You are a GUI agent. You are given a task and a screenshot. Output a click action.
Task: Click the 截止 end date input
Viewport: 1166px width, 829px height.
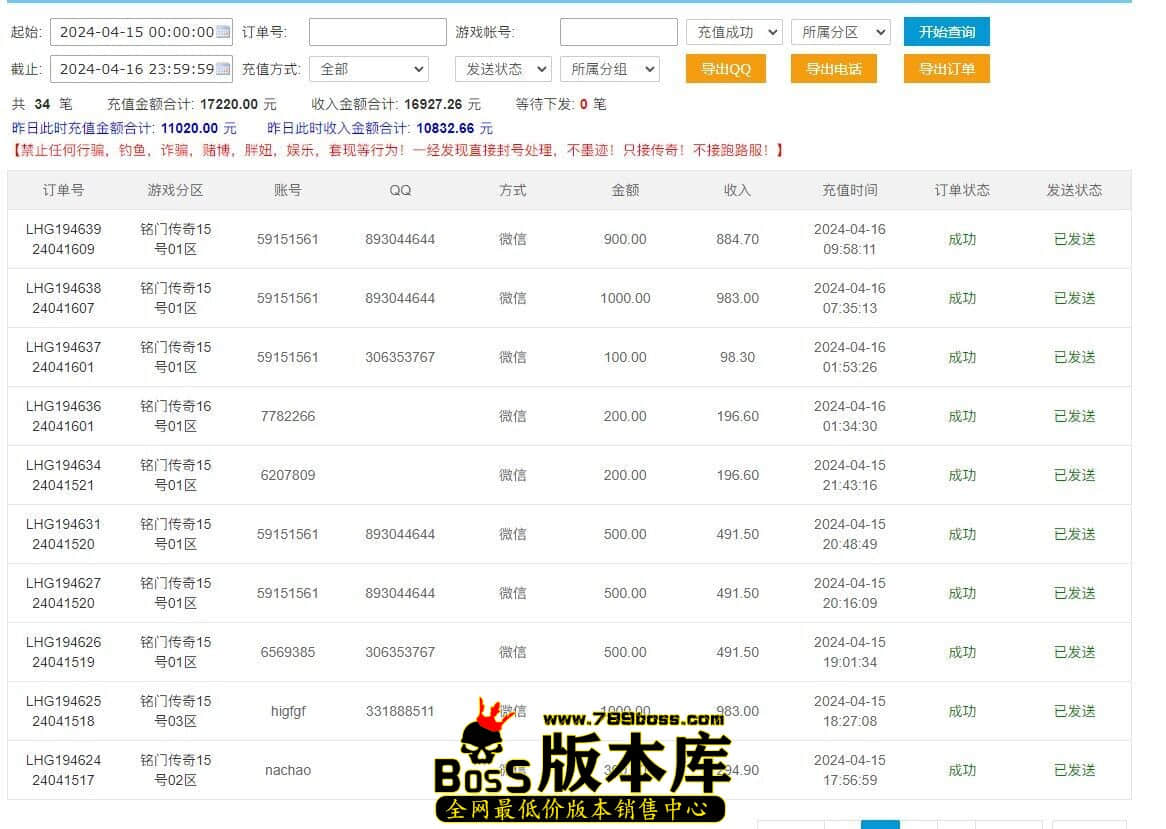[x=134, y=69]
